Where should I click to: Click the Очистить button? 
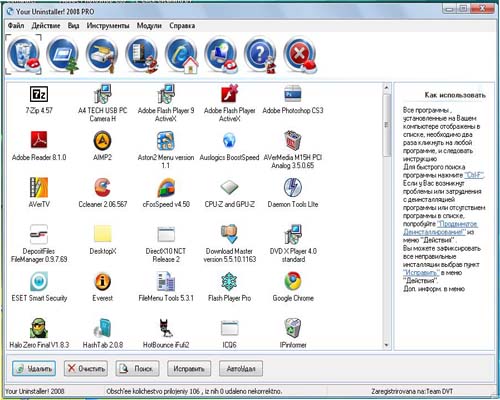[x=86, y=368]
